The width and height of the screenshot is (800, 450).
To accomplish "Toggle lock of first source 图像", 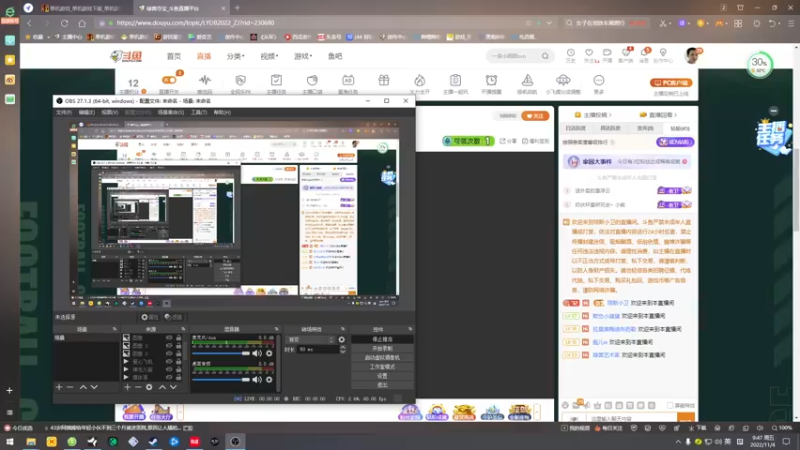I will (x=179, y=338).
